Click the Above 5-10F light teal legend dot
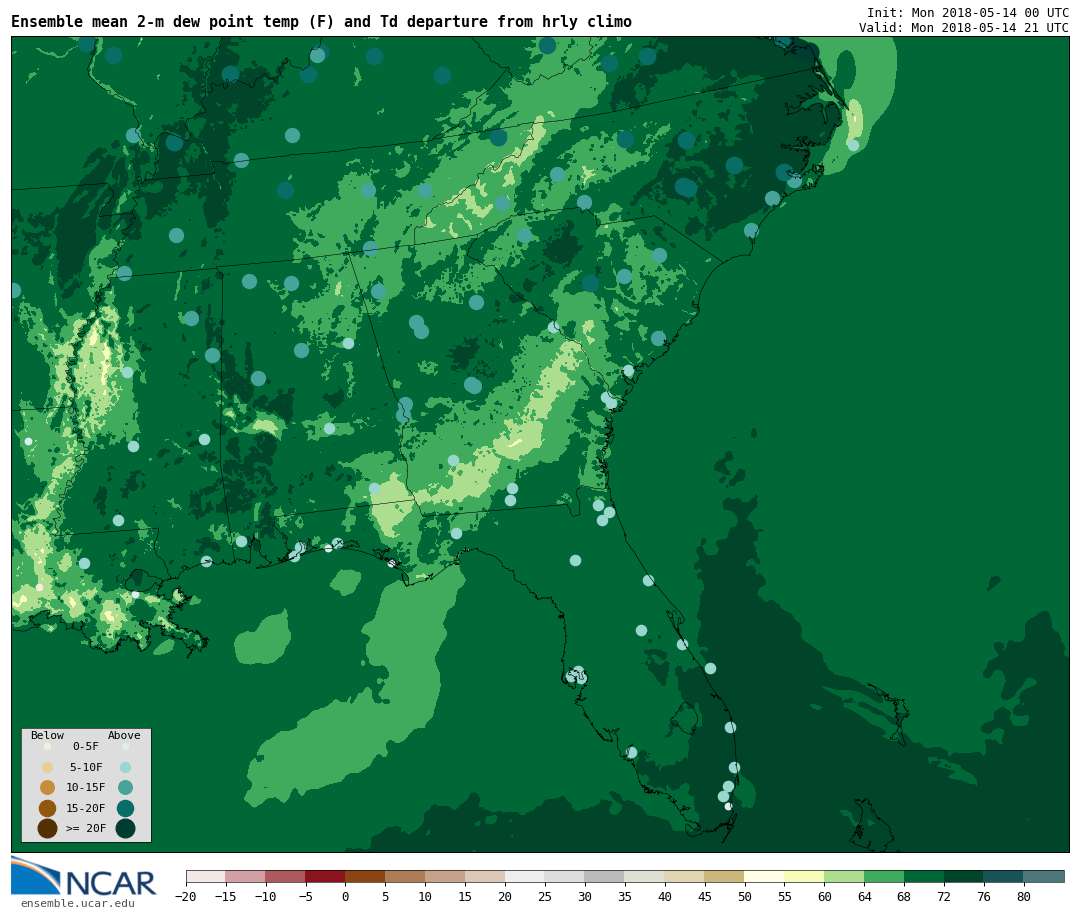 [125, 767]
